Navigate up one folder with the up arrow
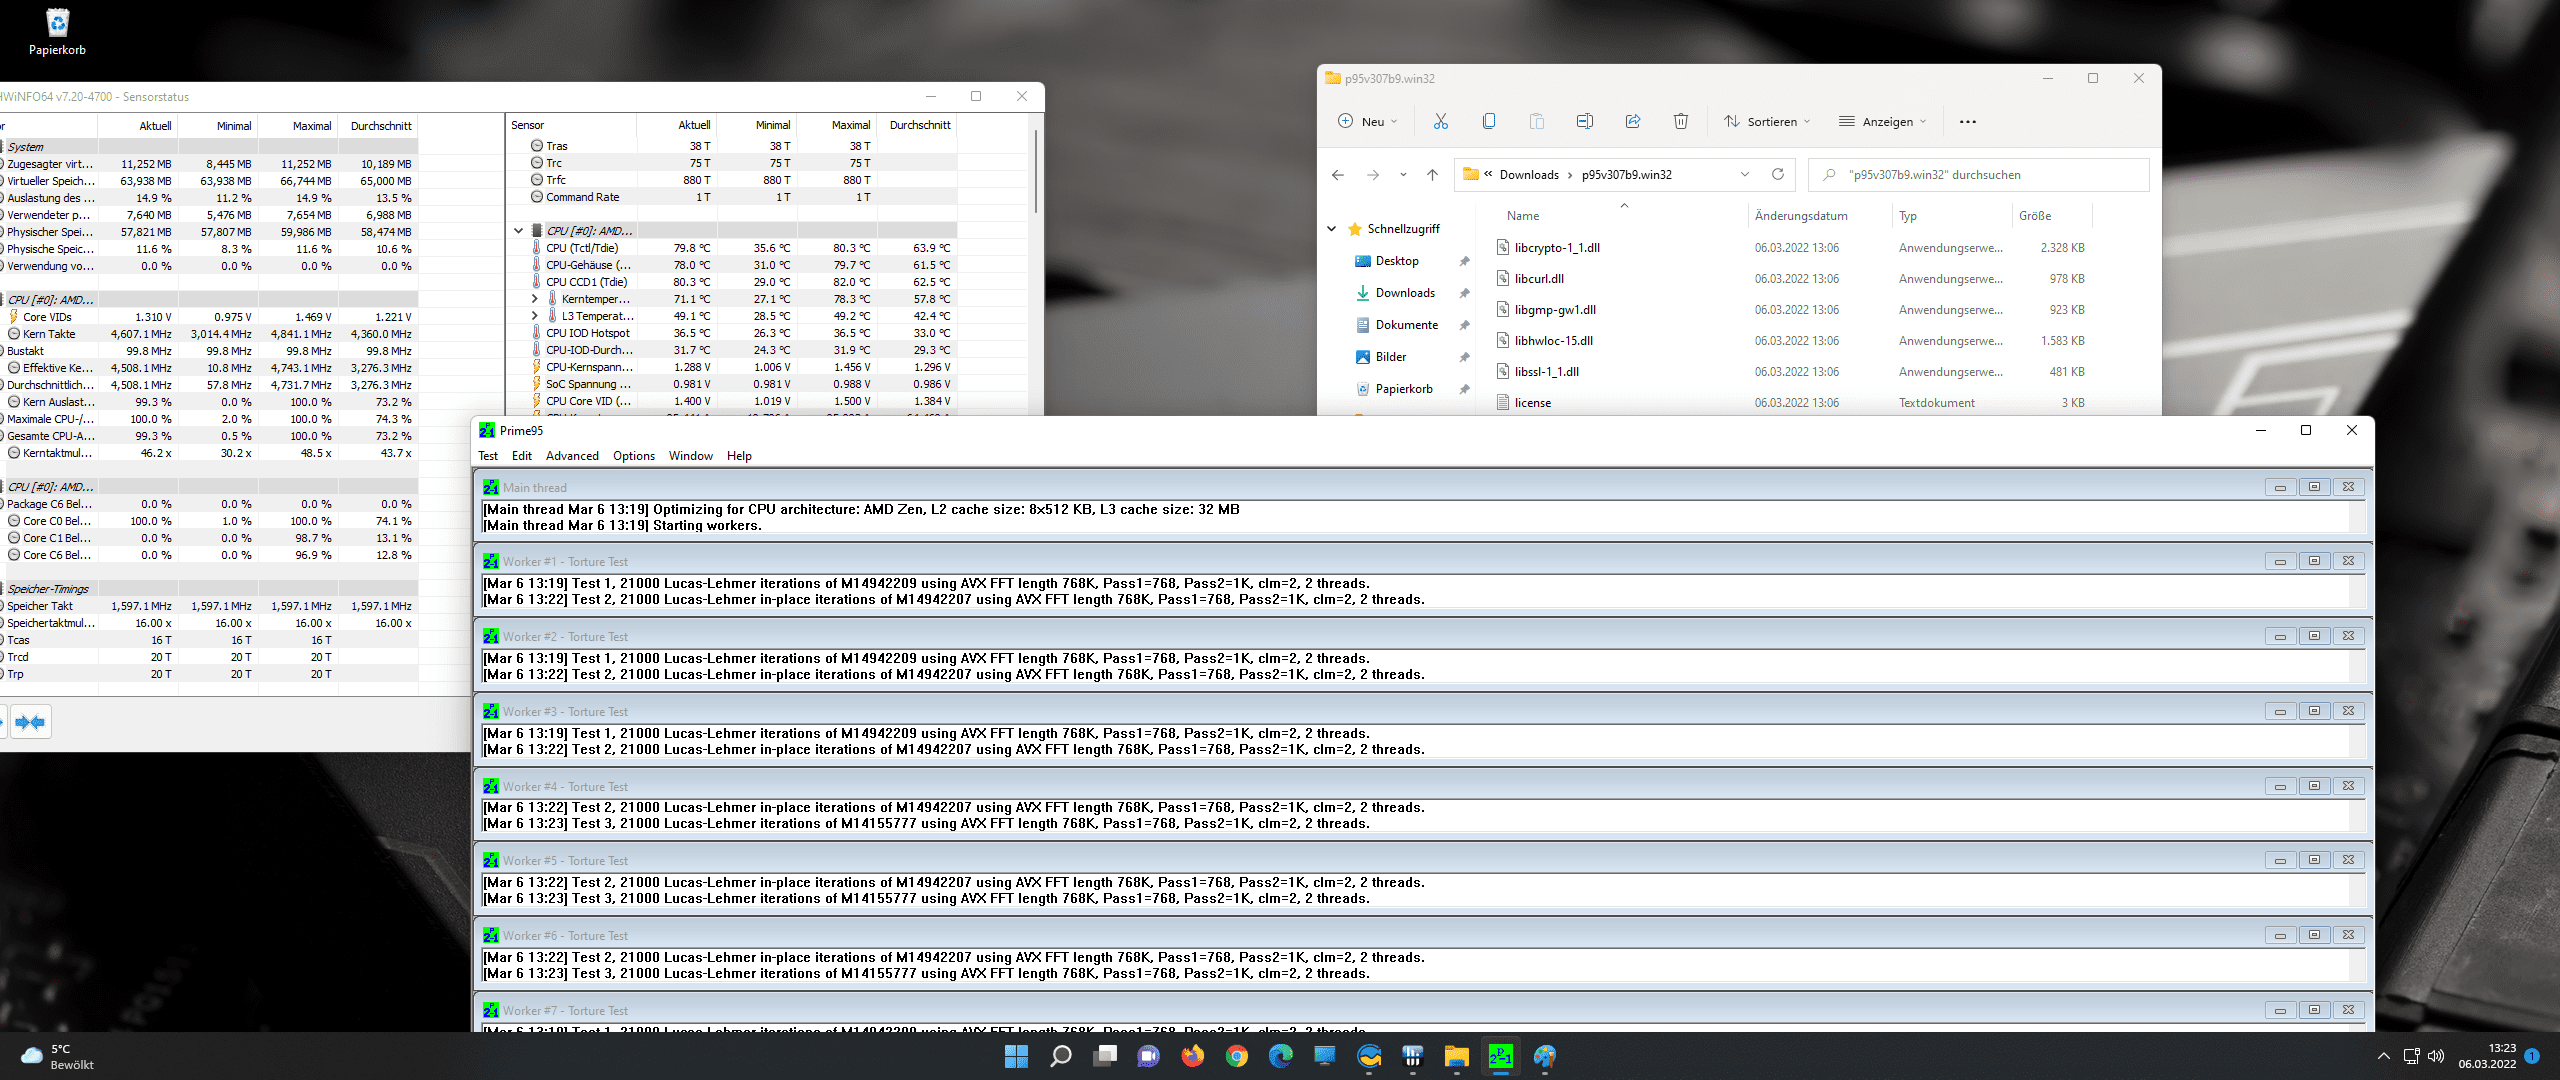Viewport: 2560px width, 1080px height. tap(1432, 175)
